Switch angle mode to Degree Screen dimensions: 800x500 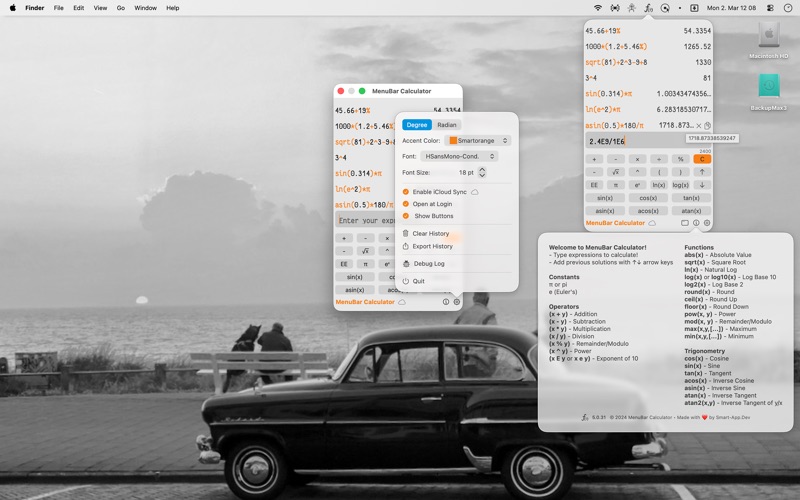pos(417,124)
